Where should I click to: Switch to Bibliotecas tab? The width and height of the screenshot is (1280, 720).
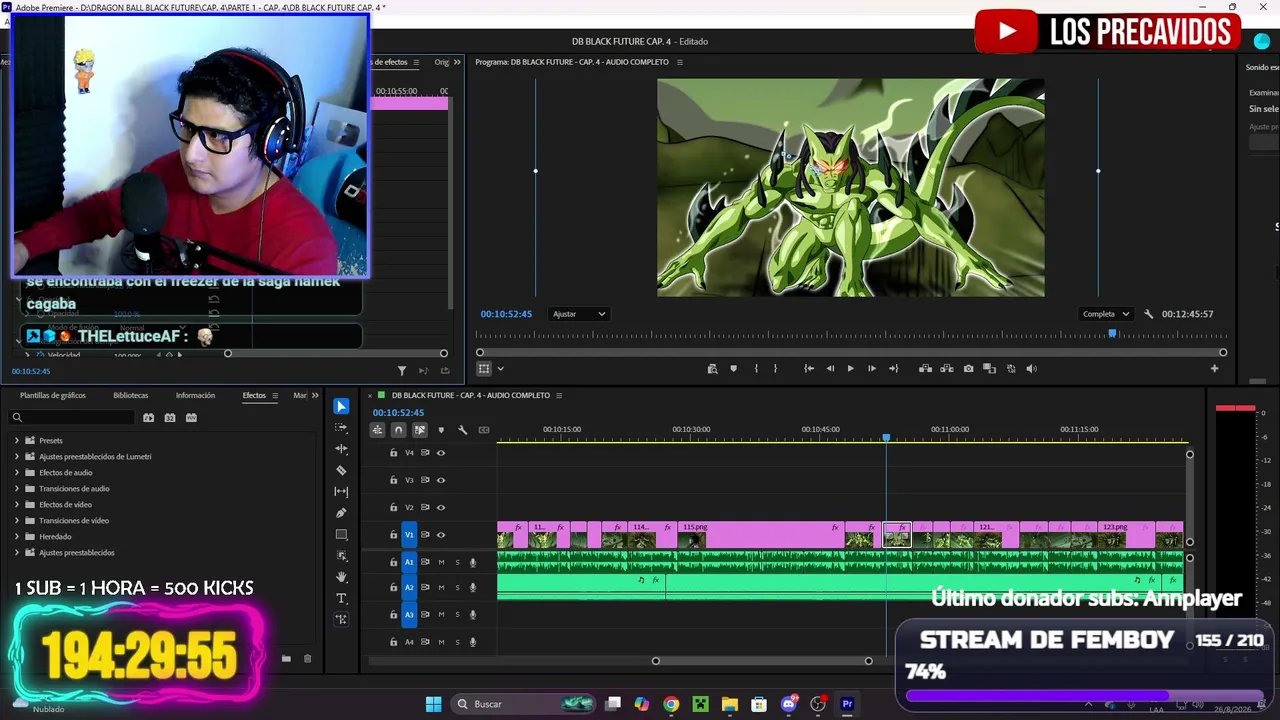click(130, 395)
